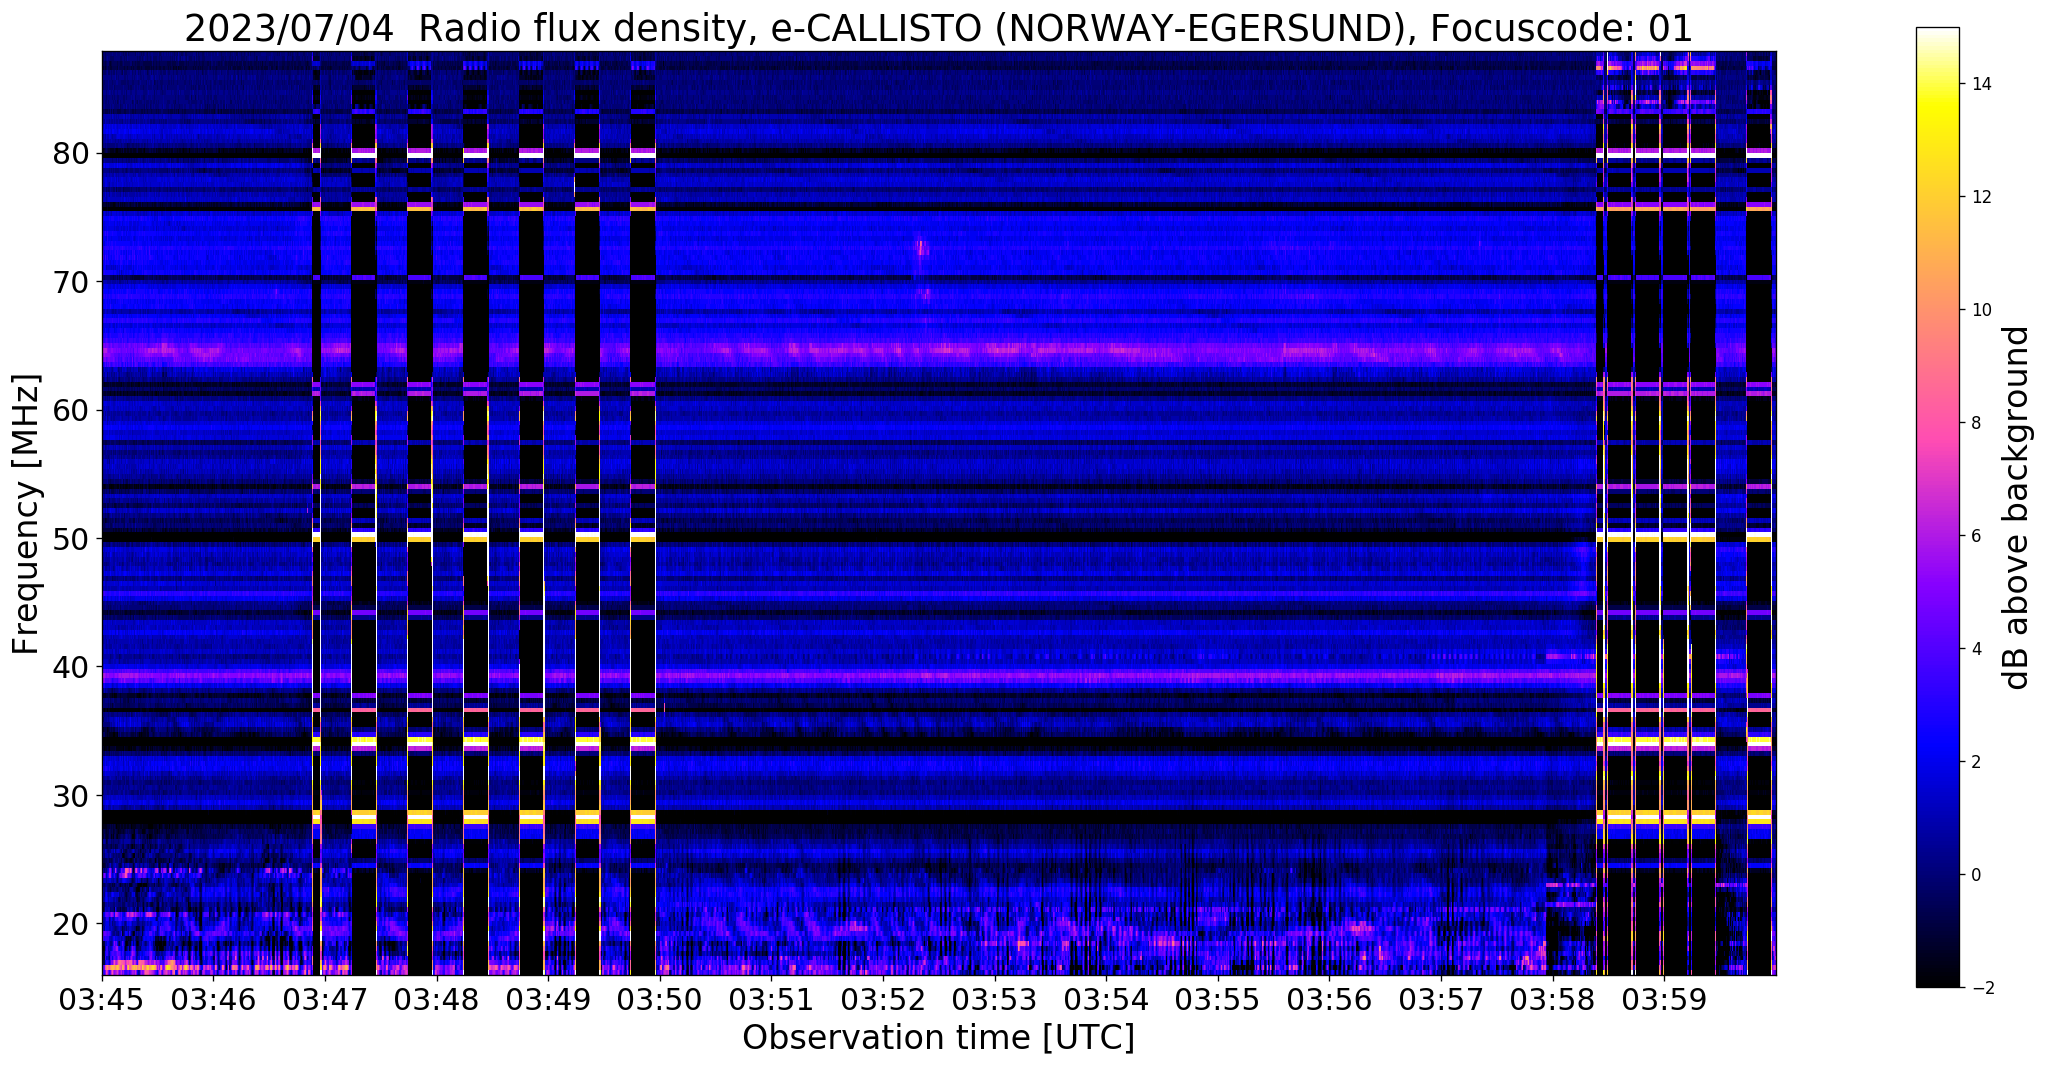Screen dimensions: 2047x1067
Task: Click the 20 MHz frequency tick label
Action: pos(72,923)
